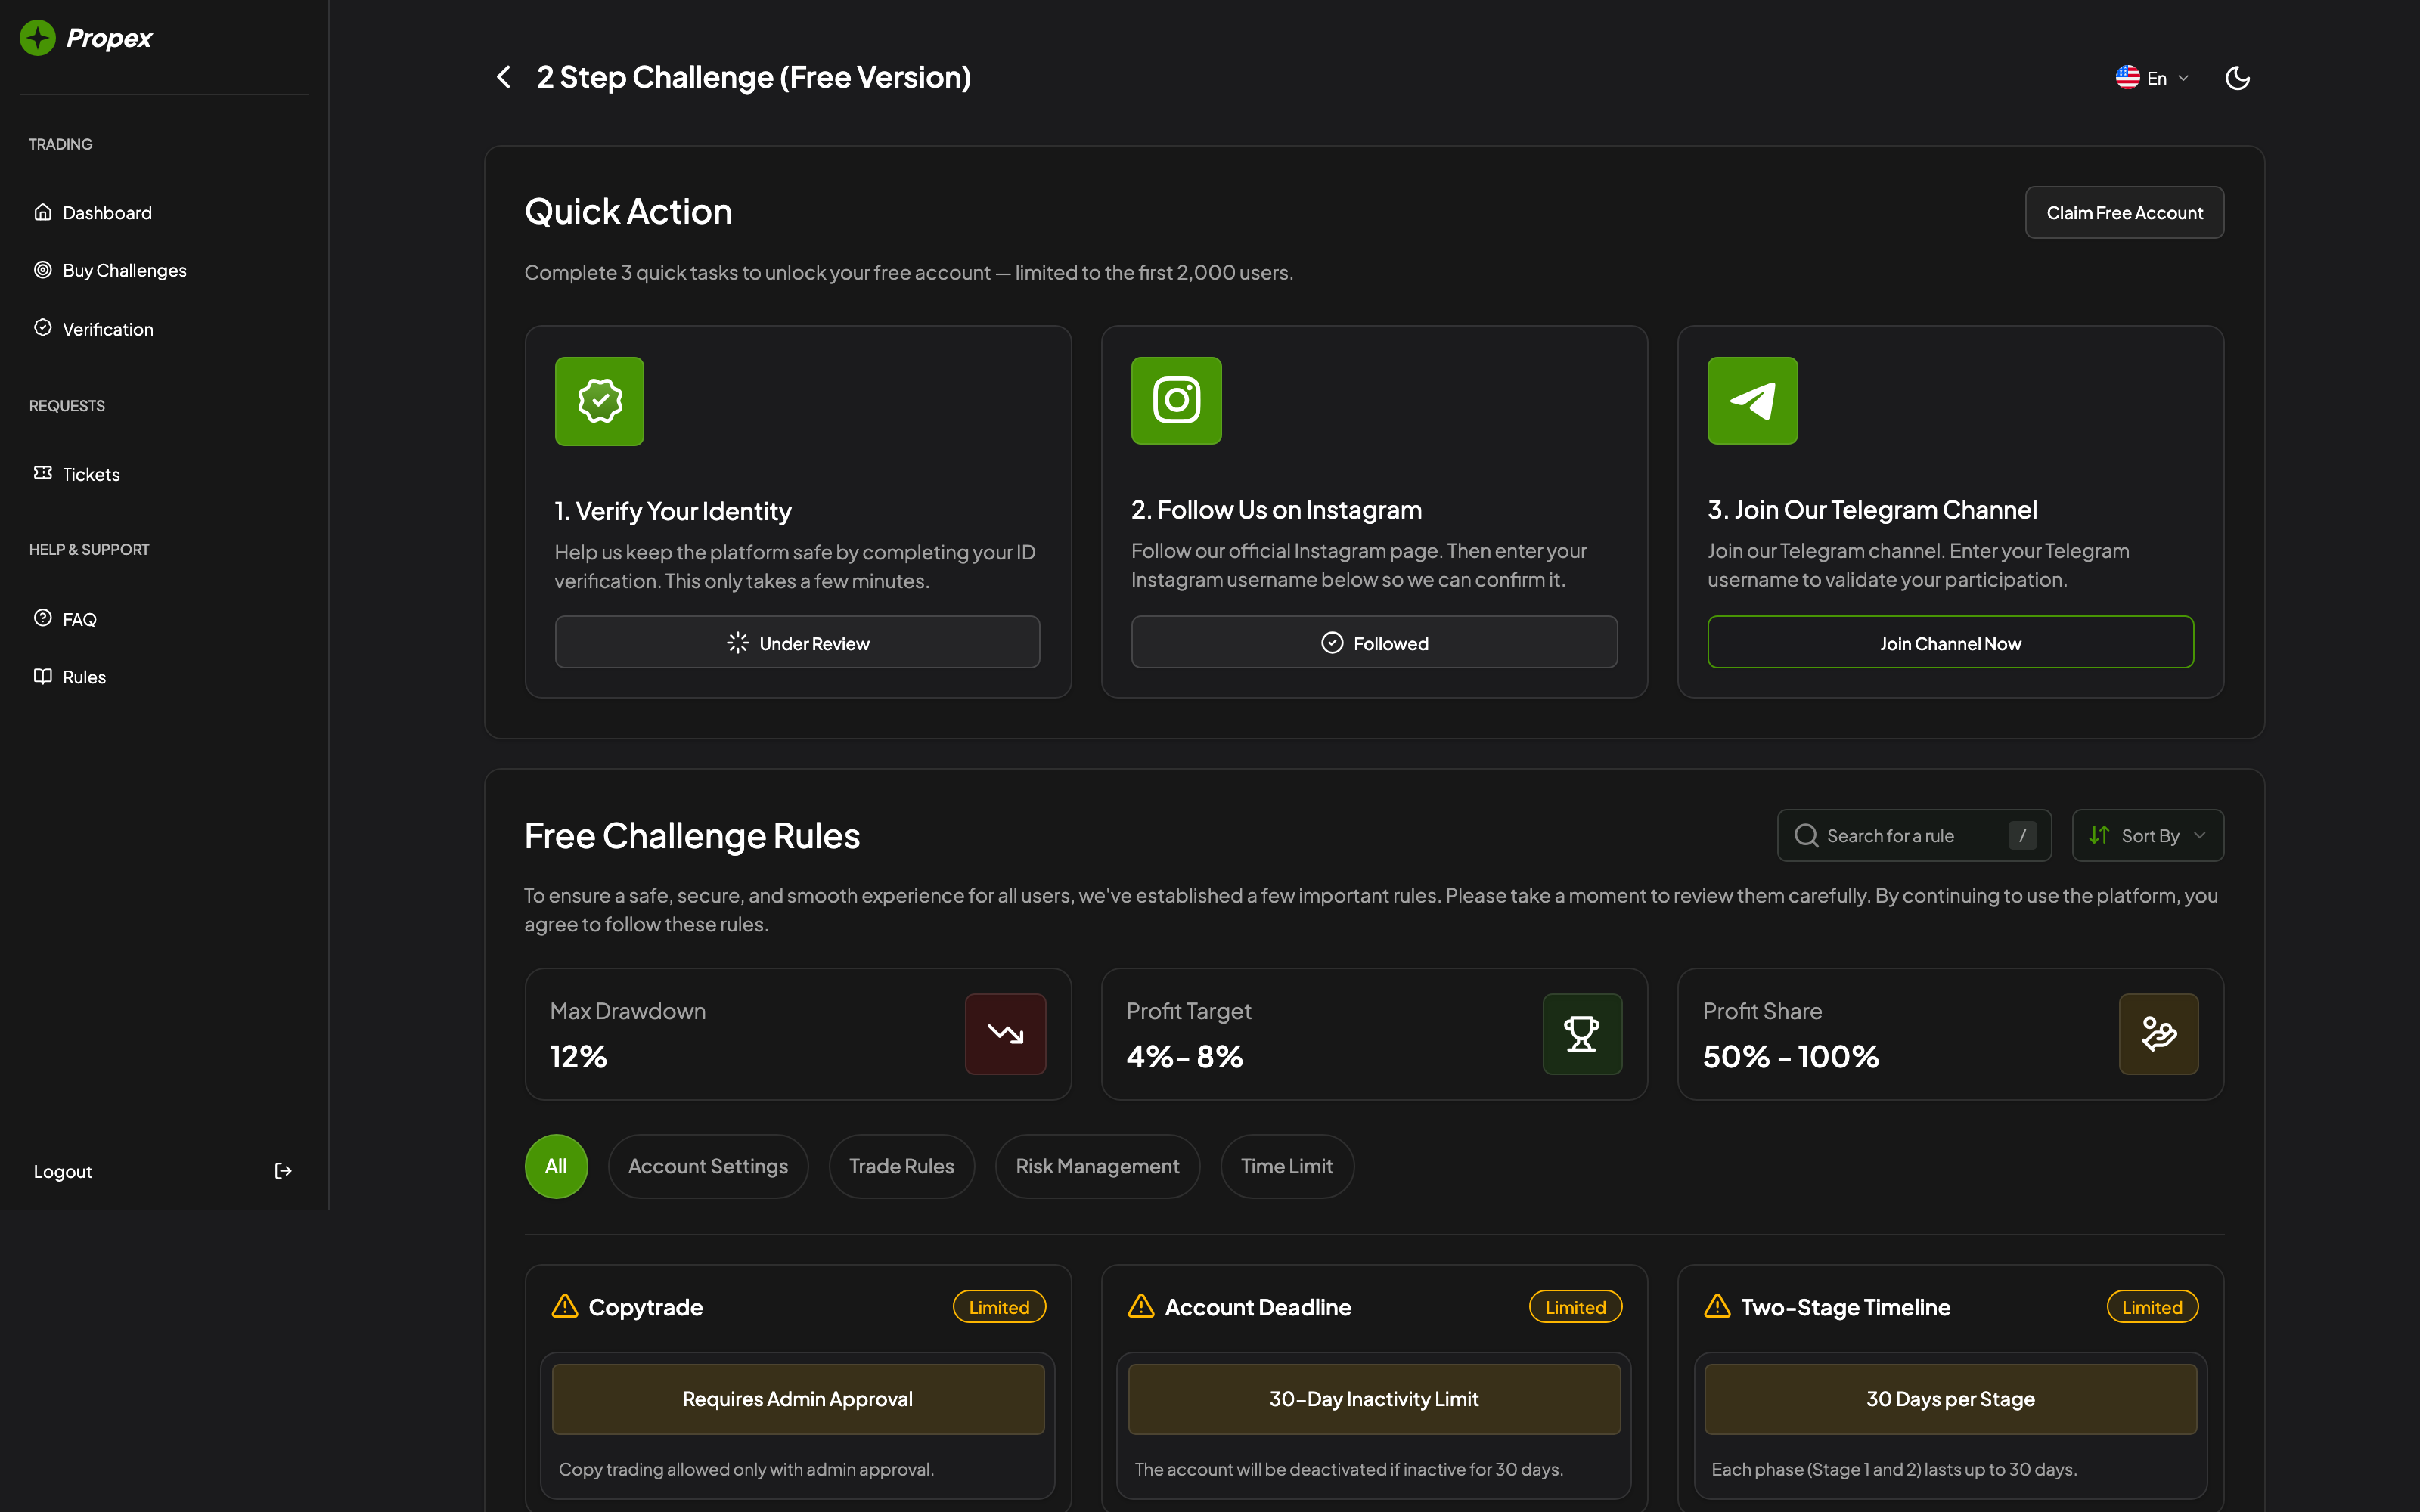Click the Profit Share hand-coins icon
Viewport: 2420px width, 1512px height.
[x=2158, y=1034]
